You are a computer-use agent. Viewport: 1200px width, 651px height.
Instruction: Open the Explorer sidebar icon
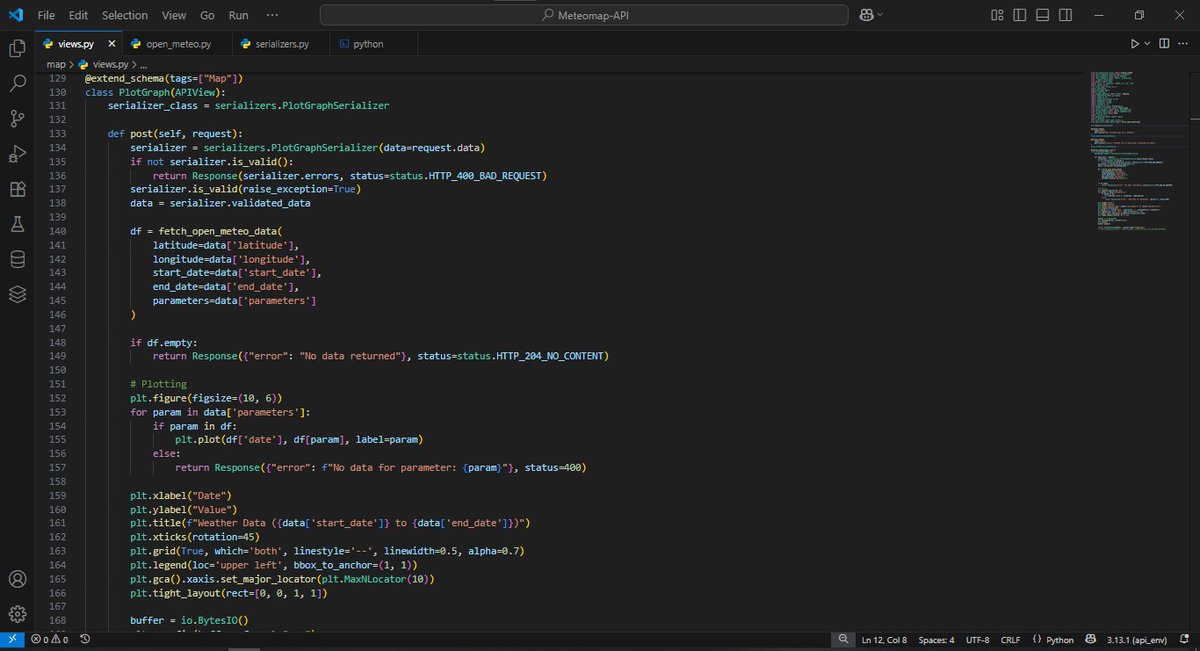[15, 47]
